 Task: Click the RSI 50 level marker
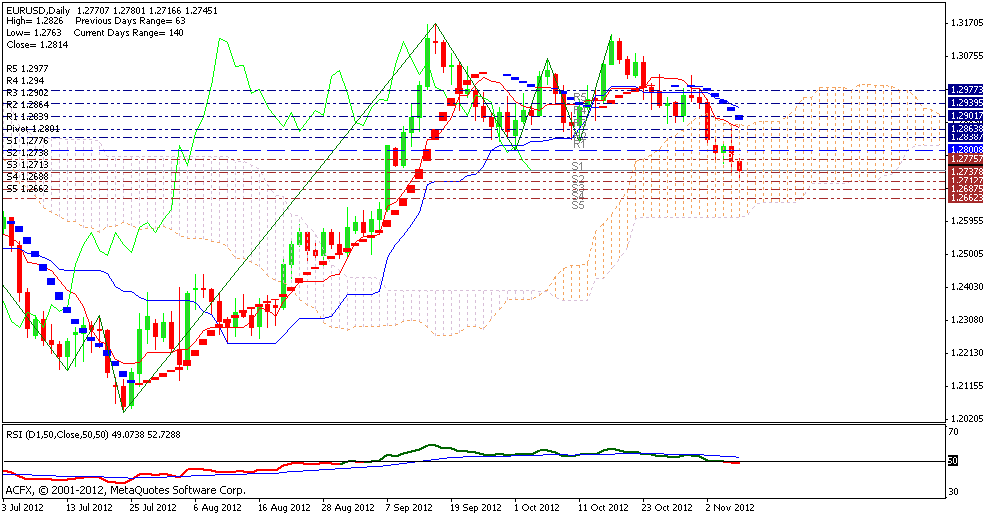pos(953,461)
